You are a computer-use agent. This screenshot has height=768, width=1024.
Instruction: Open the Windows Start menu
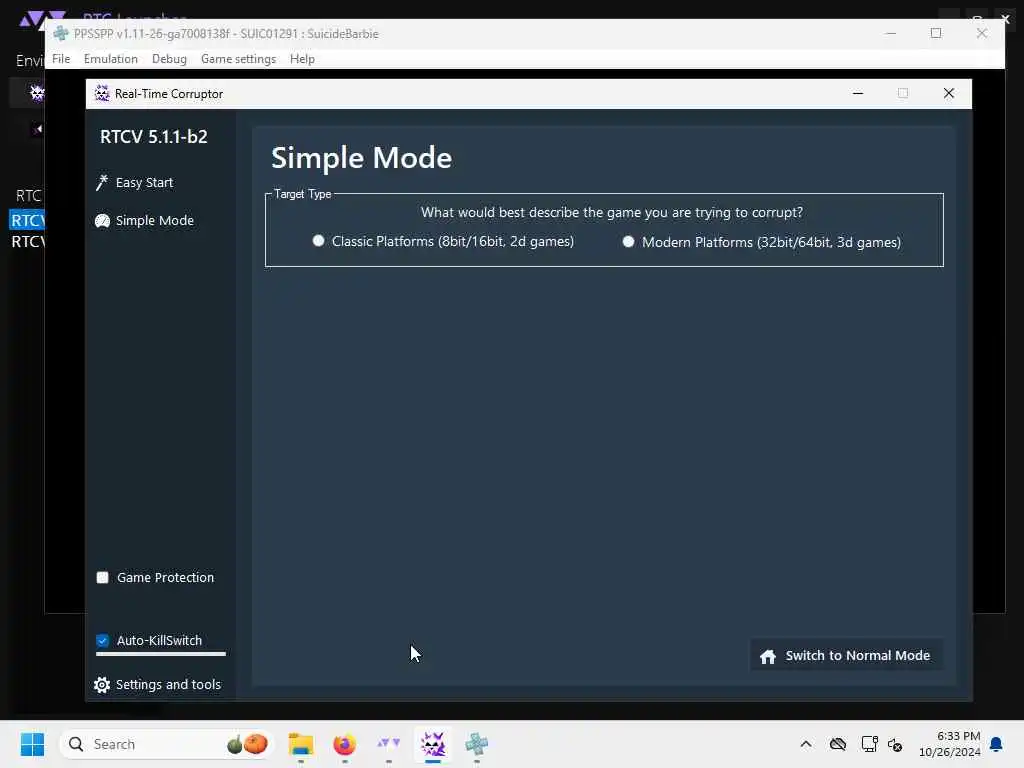[x=32, y=744]
